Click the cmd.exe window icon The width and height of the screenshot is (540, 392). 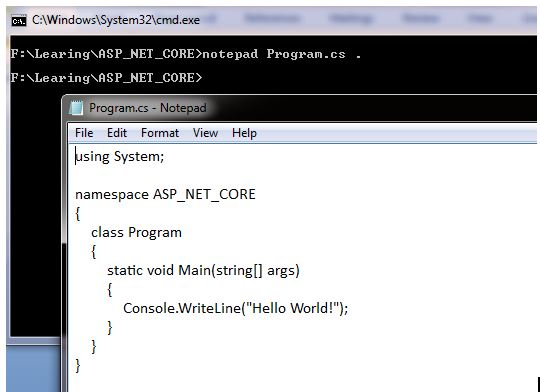pyautogui.click(x=19, y=21)
